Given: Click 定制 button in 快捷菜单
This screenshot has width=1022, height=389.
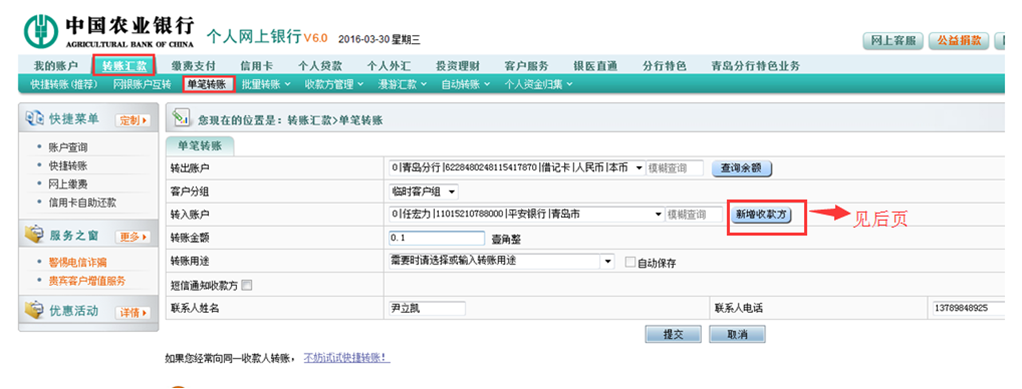Looking at the screenshot, I should pyautogui.click(x=133, y=121).
